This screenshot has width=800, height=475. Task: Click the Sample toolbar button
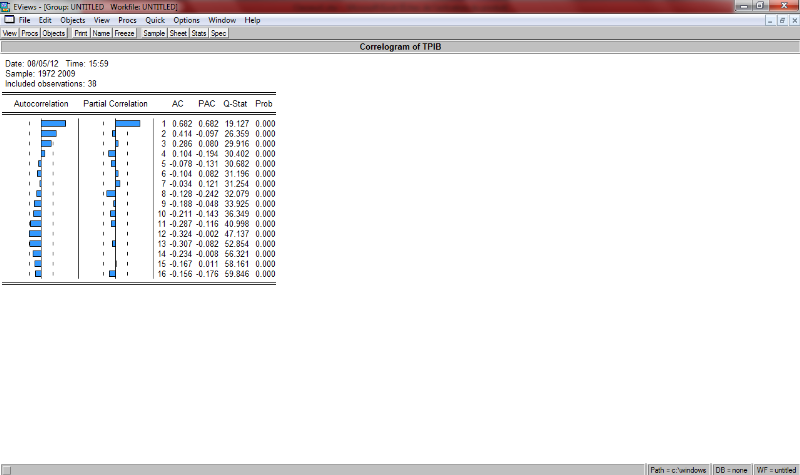[154, 33]
